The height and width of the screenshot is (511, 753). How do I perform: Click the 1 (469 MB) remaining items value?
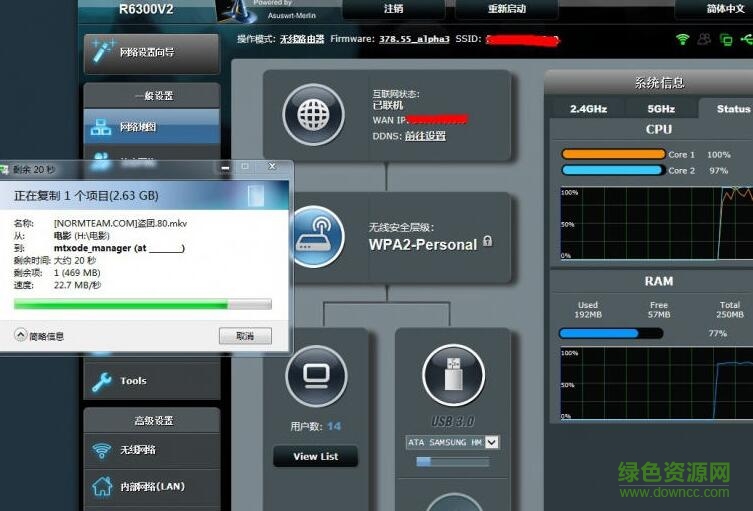point(77,273)
